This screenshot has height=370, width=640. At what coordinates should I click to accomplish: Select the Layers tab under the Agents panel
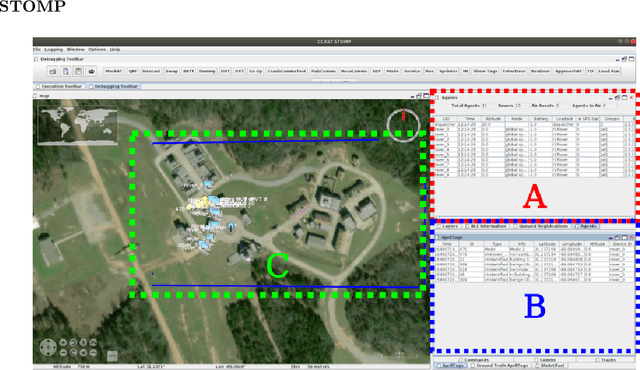448,226
